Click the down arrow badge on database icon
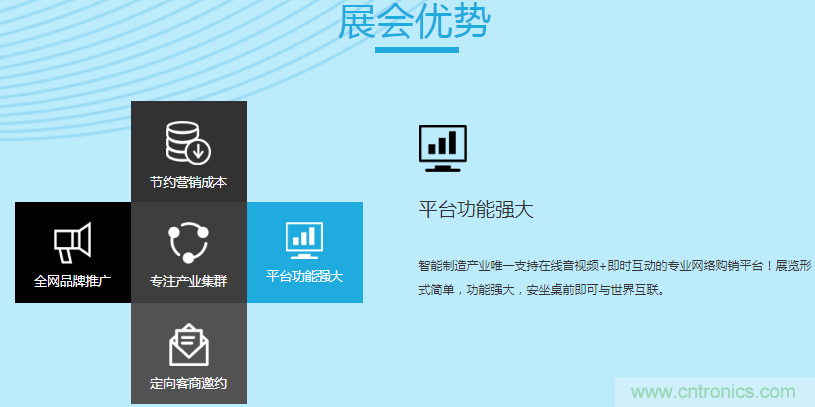Viewport: 815px width, 407px height. tap(198, 152)
